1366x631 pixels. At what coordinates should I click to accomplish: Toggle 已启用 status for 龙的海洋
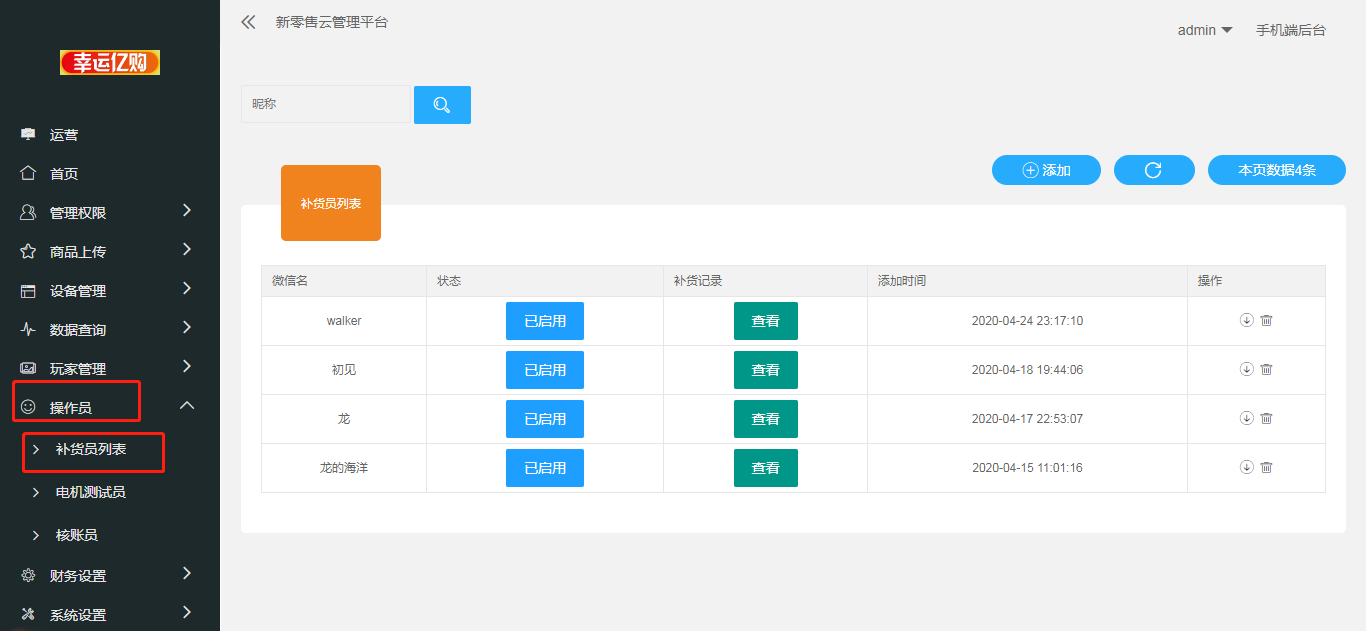coord(545,468)
